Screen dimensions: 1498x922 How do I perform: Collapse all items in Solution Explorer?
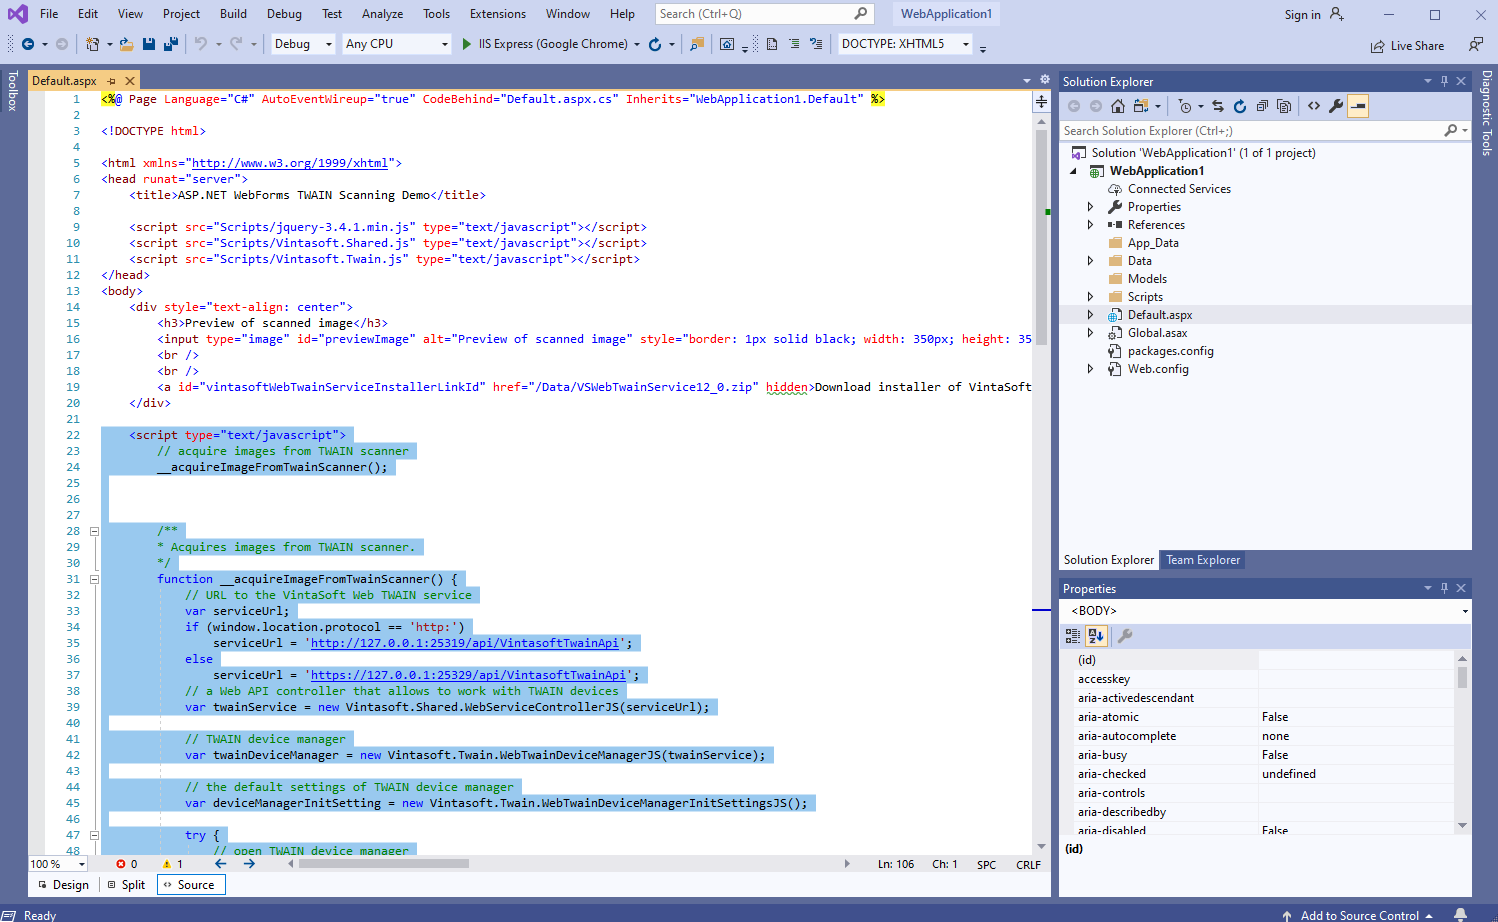[x=1262, y=106]
